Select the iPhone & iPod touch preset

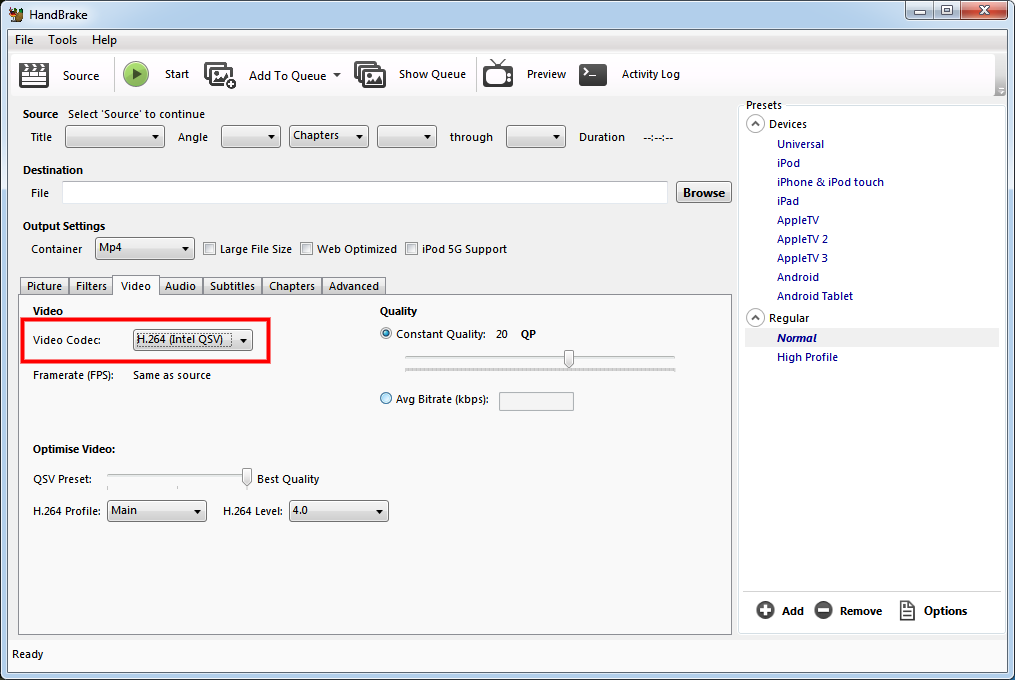830,182
